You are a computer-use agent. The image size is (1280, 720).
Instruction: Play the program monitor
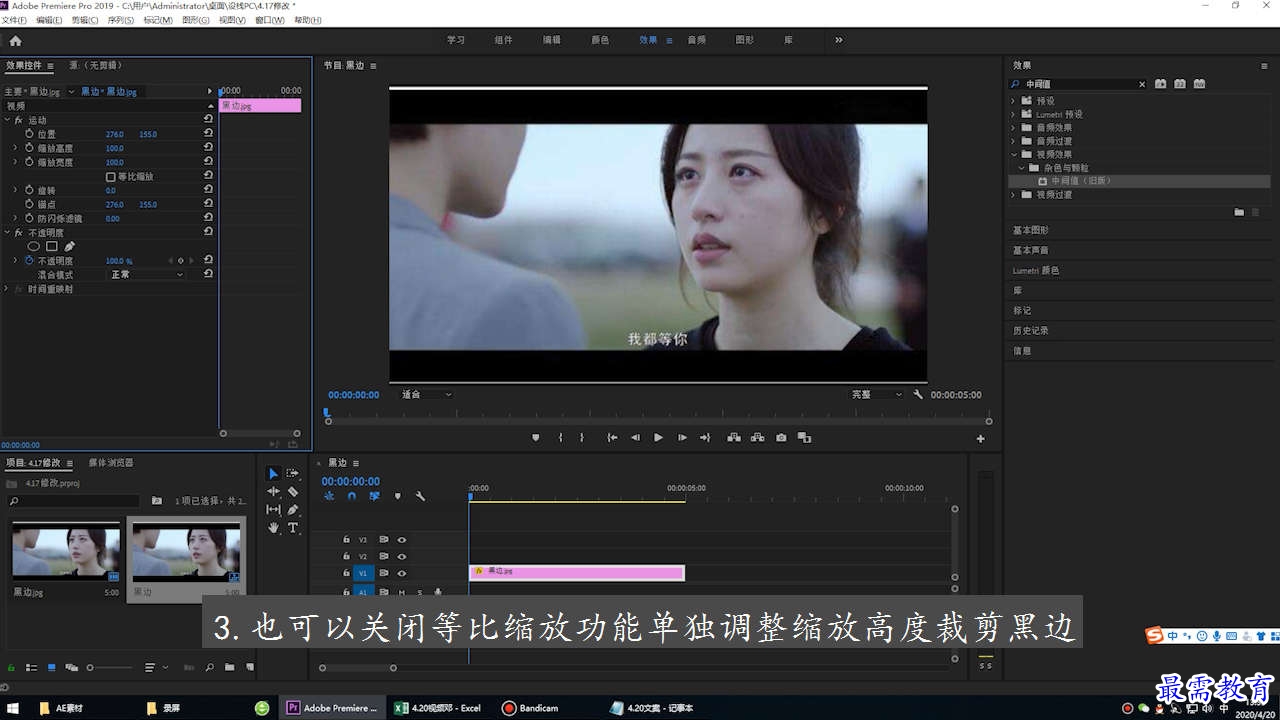[658, 438]
